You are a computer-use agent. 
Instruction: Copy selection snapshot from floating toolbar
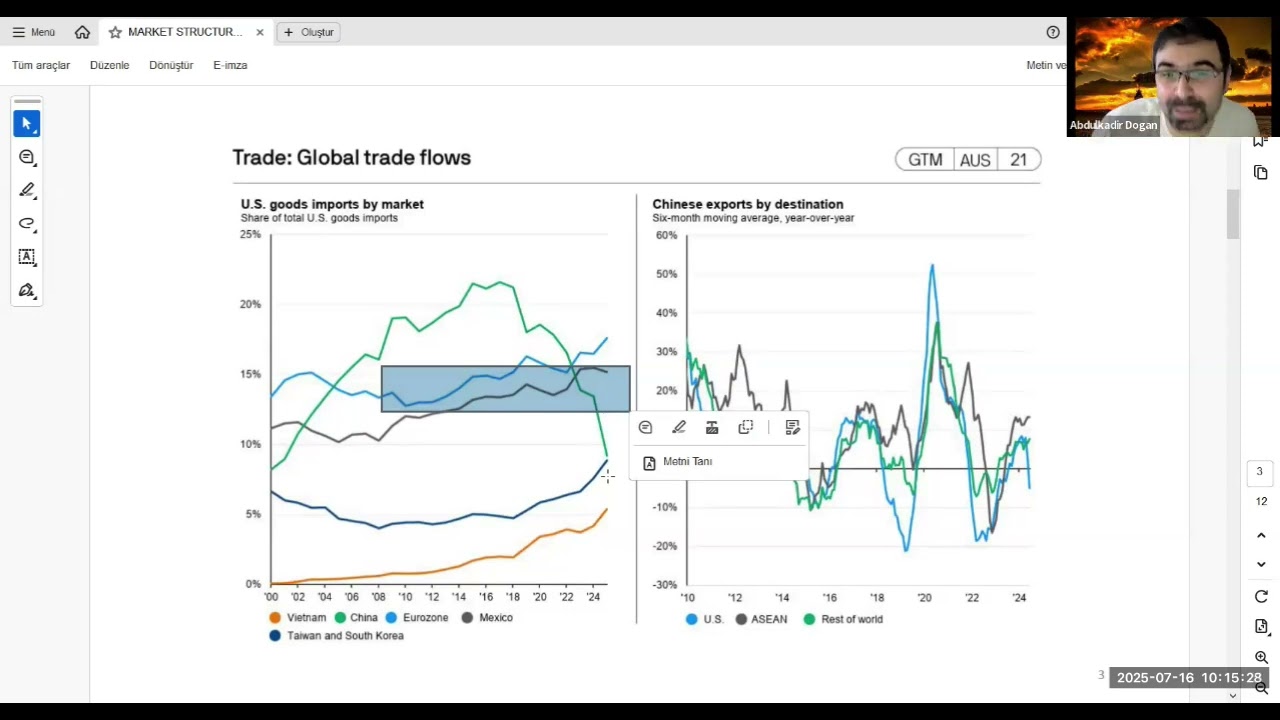745,428
